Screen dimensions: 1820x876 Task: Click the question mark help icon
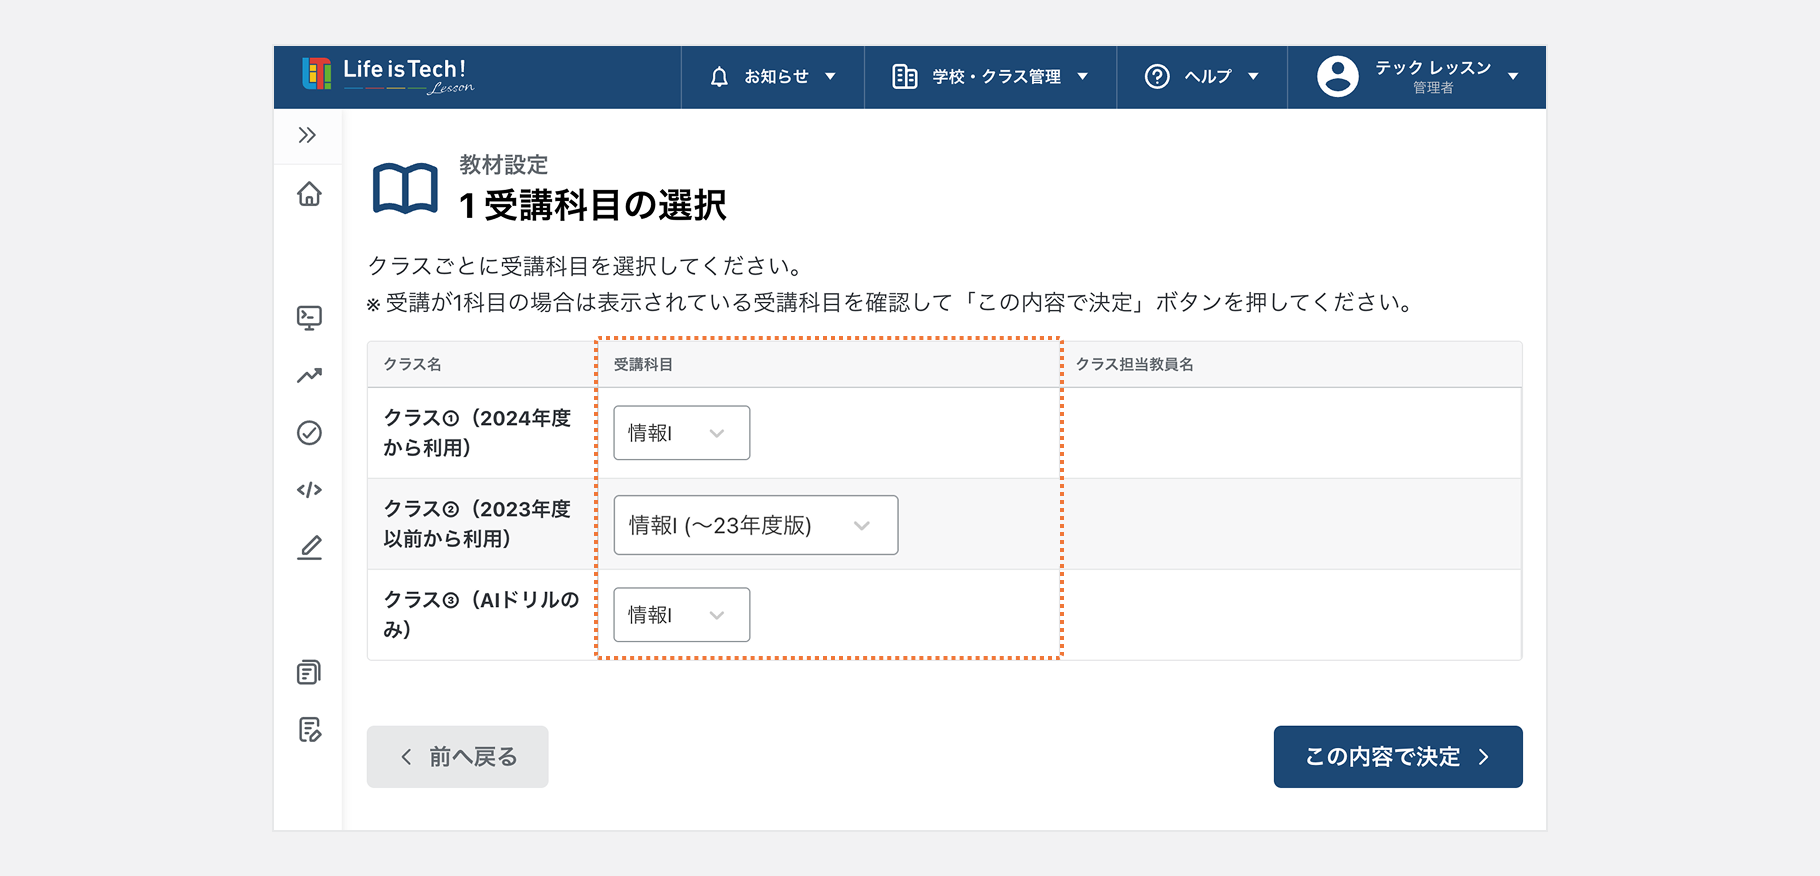pos(1157,77)
